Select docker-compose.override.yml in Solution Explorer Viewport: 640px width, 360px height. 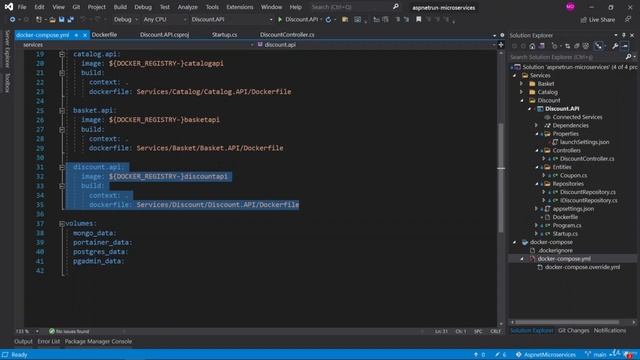(x=582, y=267)
